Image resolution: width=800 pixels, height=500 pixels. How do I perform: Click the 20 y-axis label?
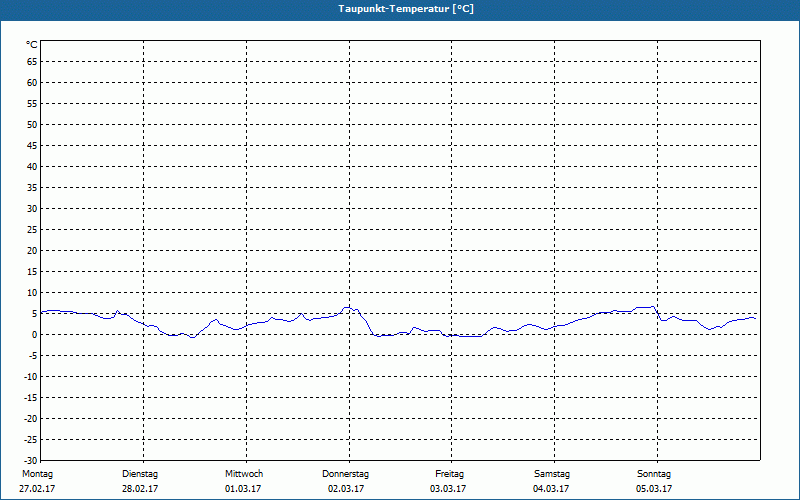tap(32, 251)
